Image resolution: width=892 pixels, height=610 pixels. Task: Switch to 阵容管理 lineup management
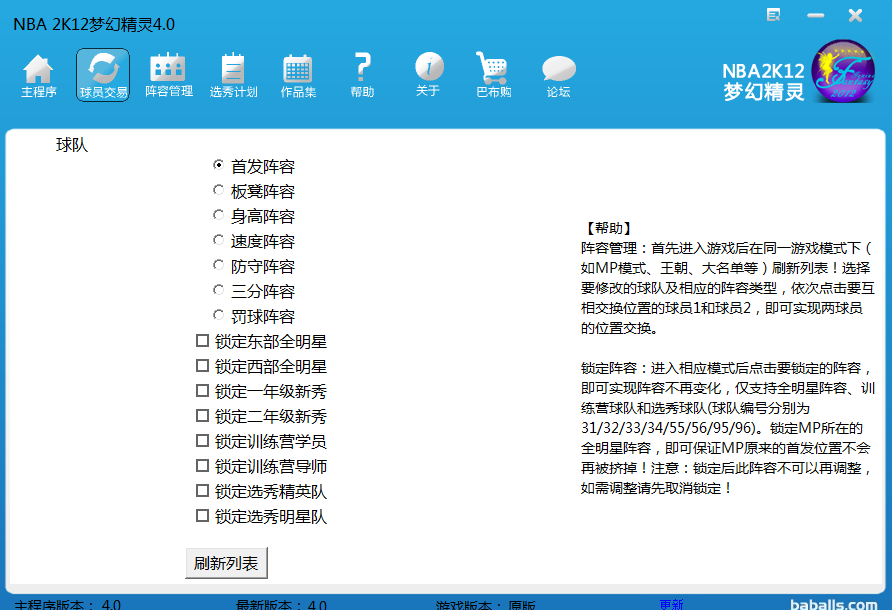coord(168,75)
